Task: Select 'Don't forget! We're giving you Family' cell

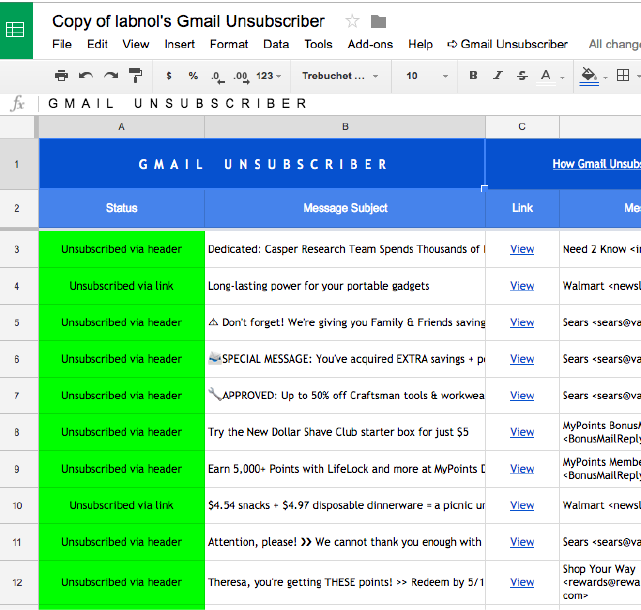Action: pos(345,322)
